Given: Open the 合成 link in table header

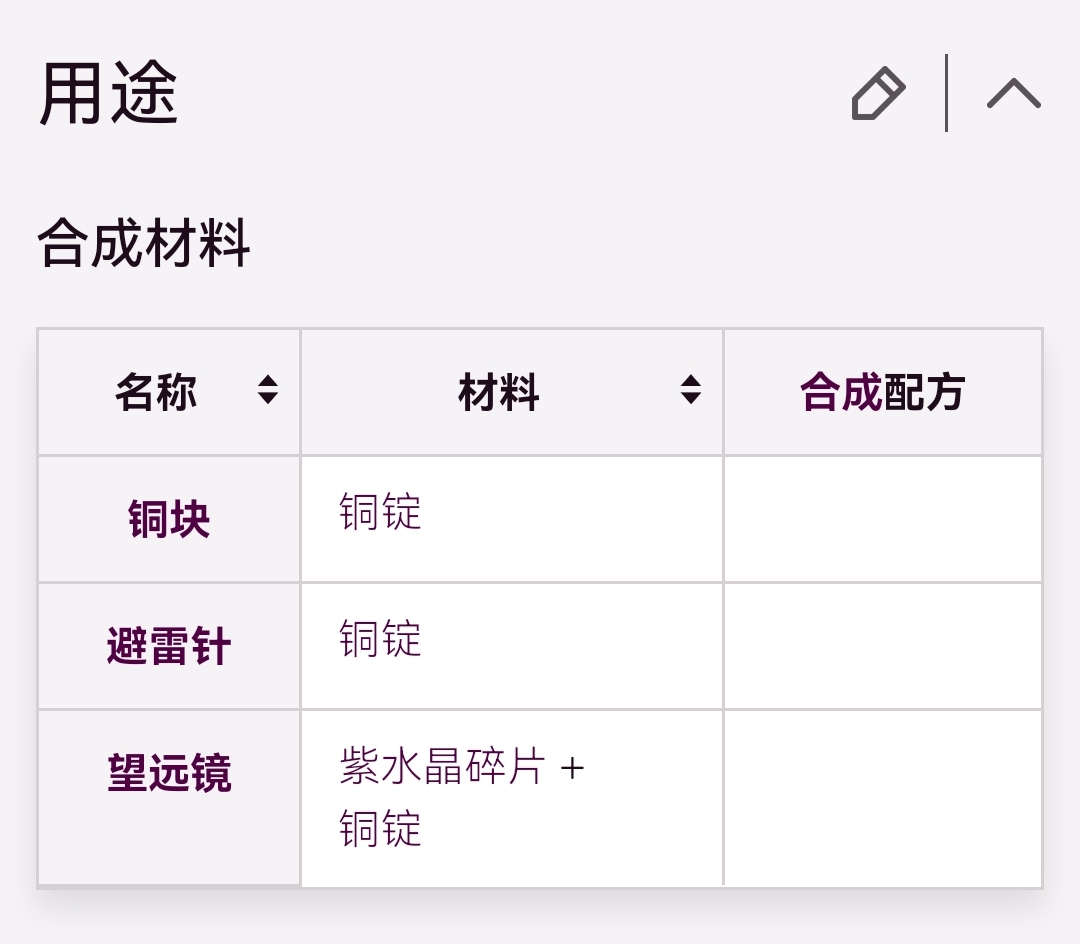Looking at the screenshot, I should [x=840, y=393].
